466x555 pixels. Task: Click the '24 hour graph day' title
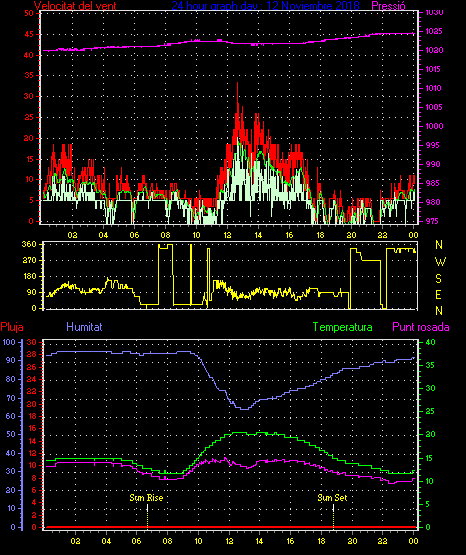pyautogui.click(x=265, y=6)
